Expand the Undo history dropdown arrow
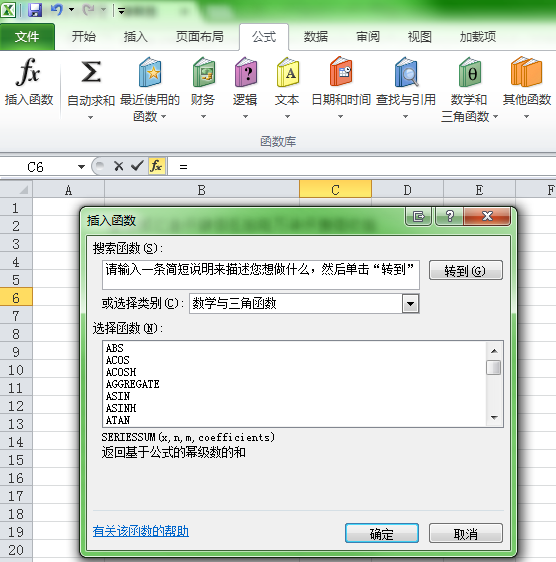 click(x=72, y=10)
